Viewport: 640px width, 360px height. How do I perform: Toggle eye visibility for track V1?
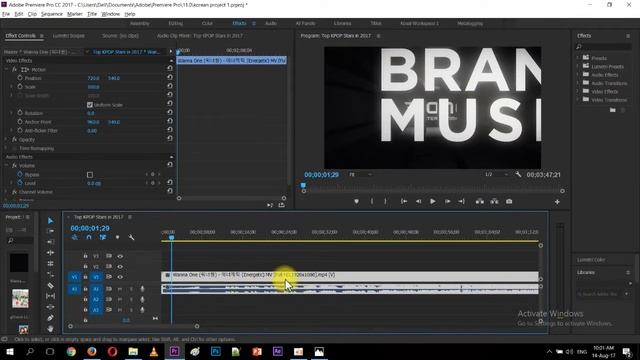[120, 277]
